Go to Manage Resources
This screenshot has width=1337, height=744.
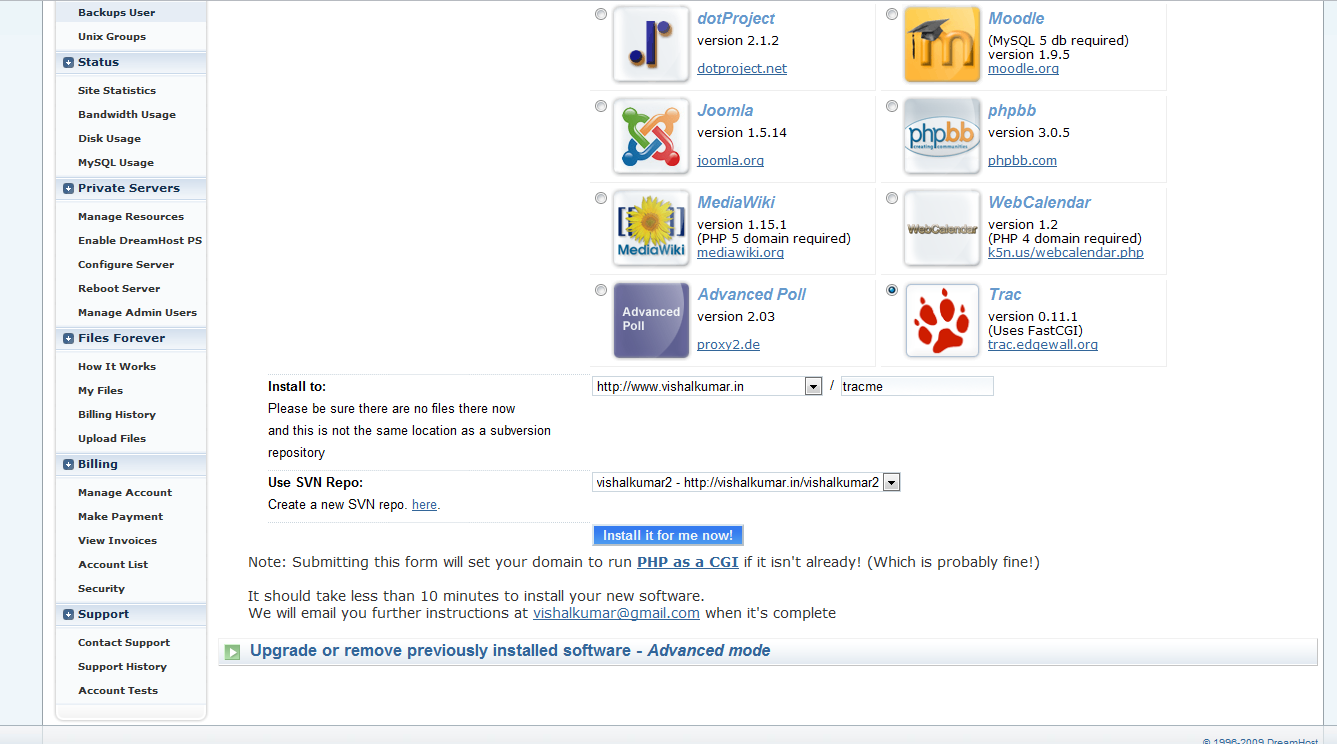[131, 217]
